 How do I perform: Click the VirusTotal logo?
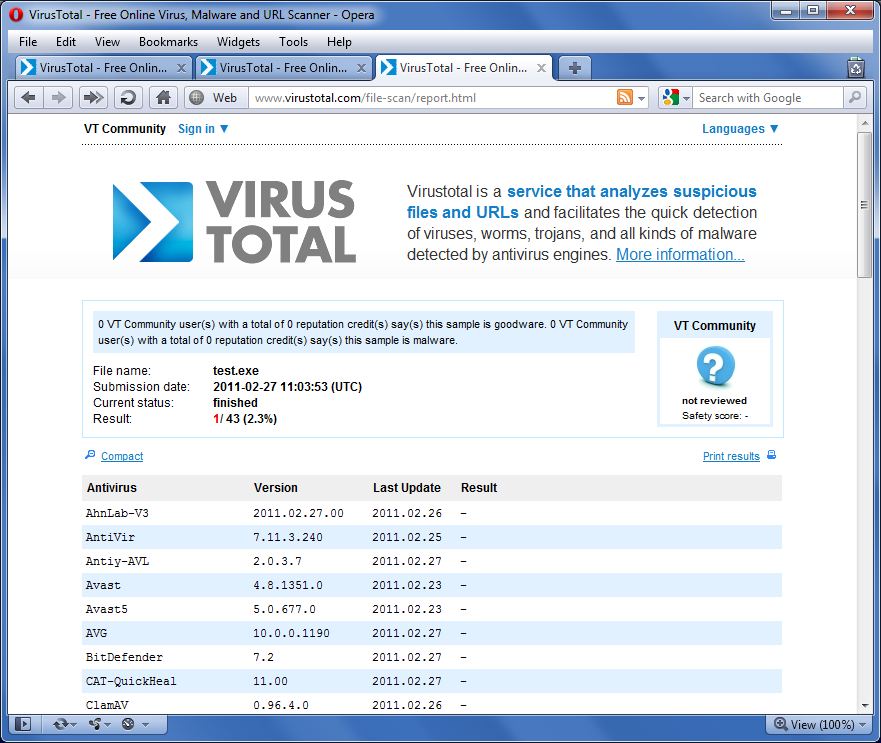234,221
